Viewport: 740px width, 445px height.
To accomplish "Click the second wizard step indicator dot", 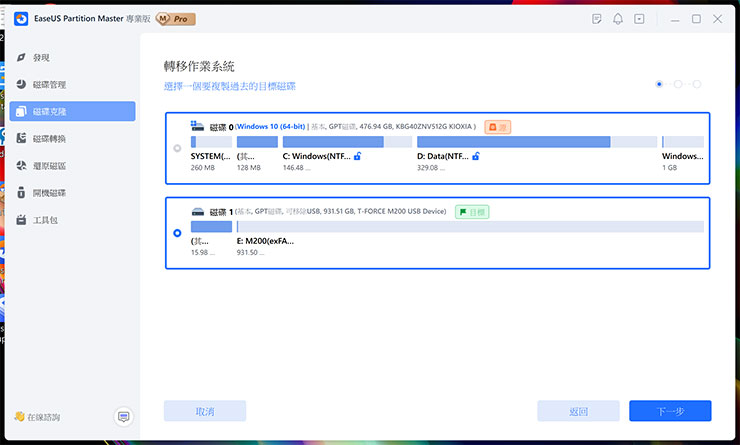I will (x=678, y=84).
